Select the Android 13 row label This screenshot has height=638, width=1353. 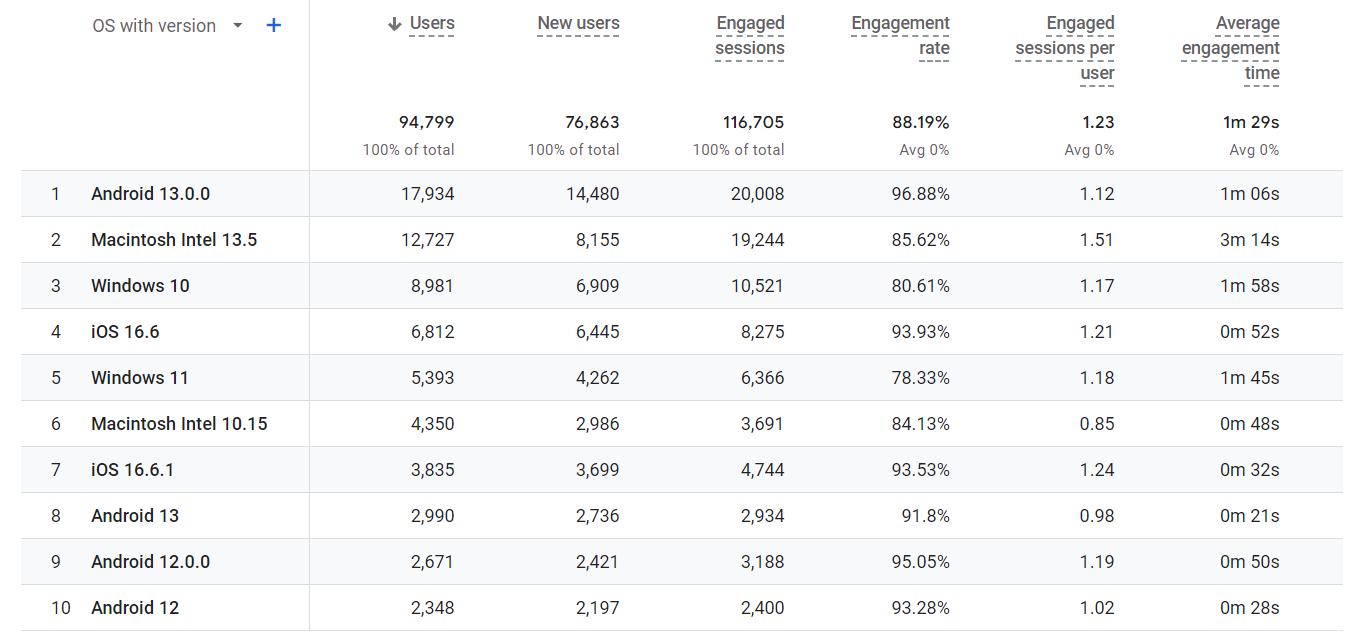pos(135,516)
